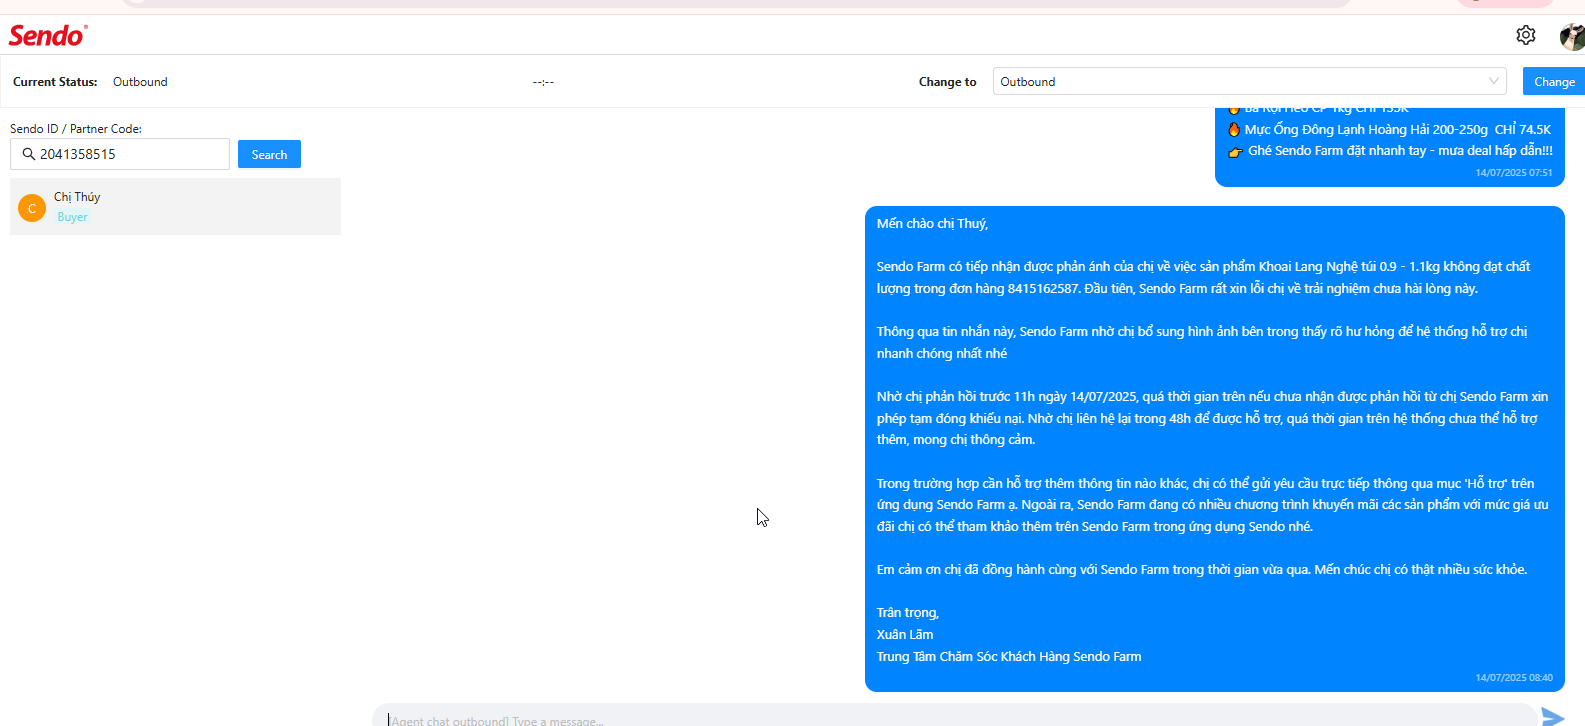Click the Current Status label
This screenshot has height=726, width=1585.
click(55, 82)
